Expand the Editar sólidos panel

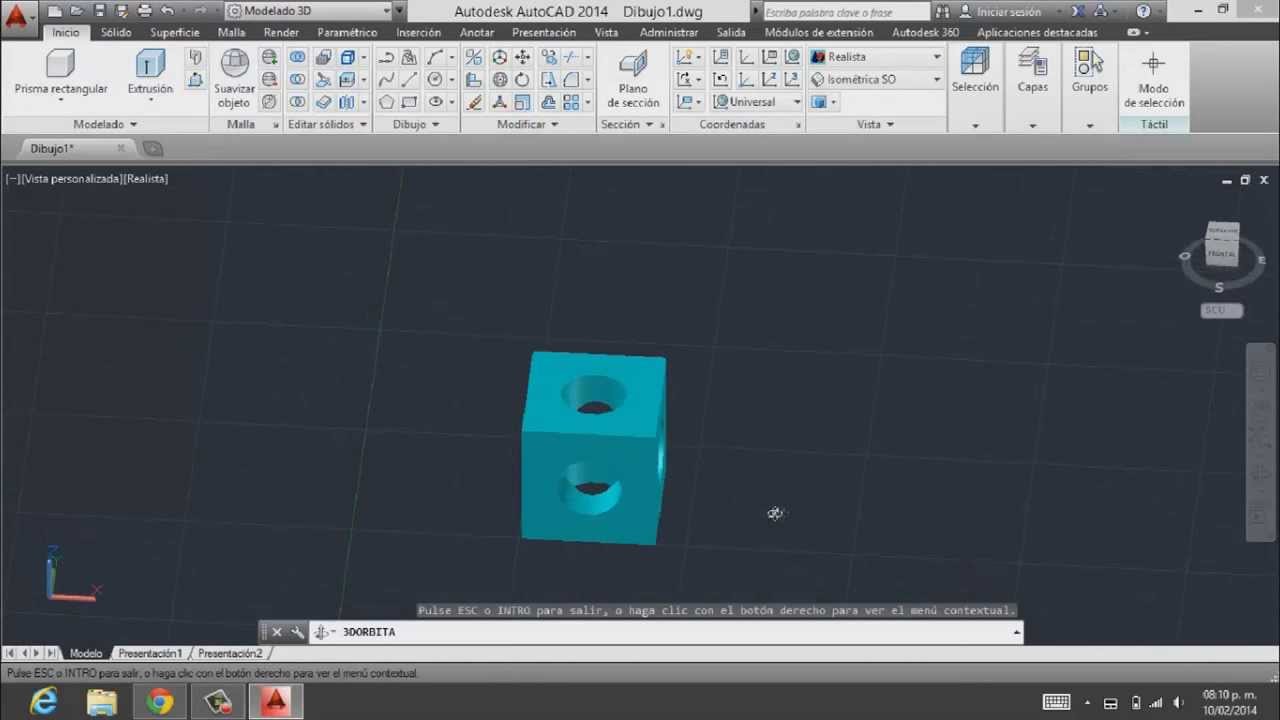pyautogui.click(x=327, y=124)
